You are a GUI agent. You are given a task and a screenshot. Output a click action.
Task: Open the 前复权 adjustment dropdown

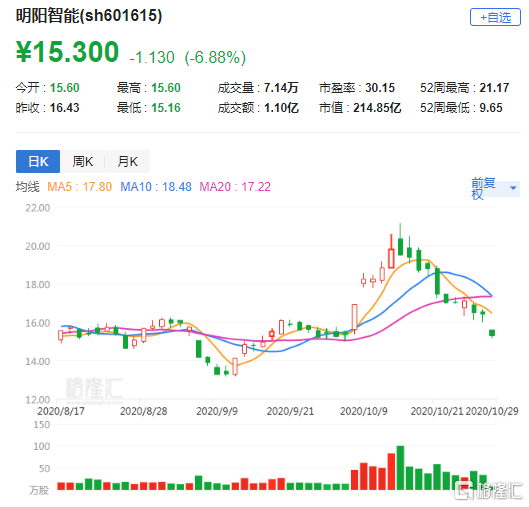click(495, 188)
